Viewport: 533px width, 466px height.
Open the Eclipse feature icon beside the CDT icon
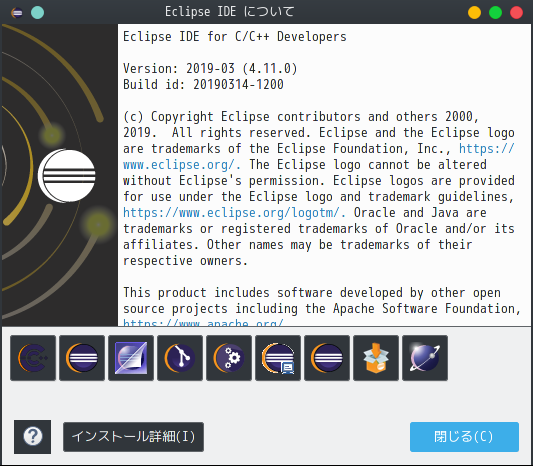pyautogui.click(x=82, y=358)
